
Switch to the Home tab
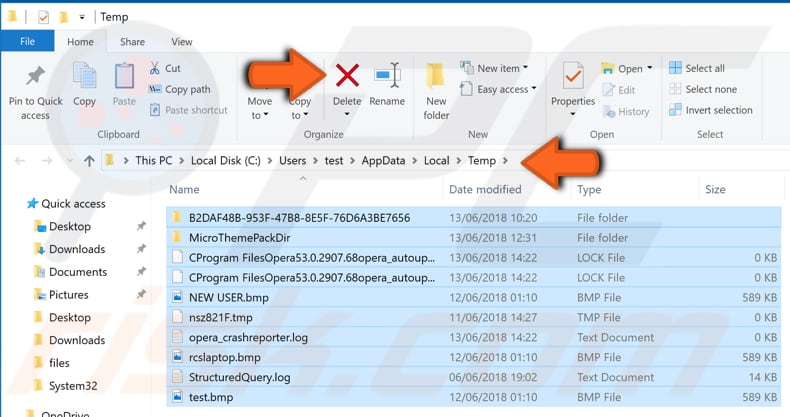pos(80,41)
